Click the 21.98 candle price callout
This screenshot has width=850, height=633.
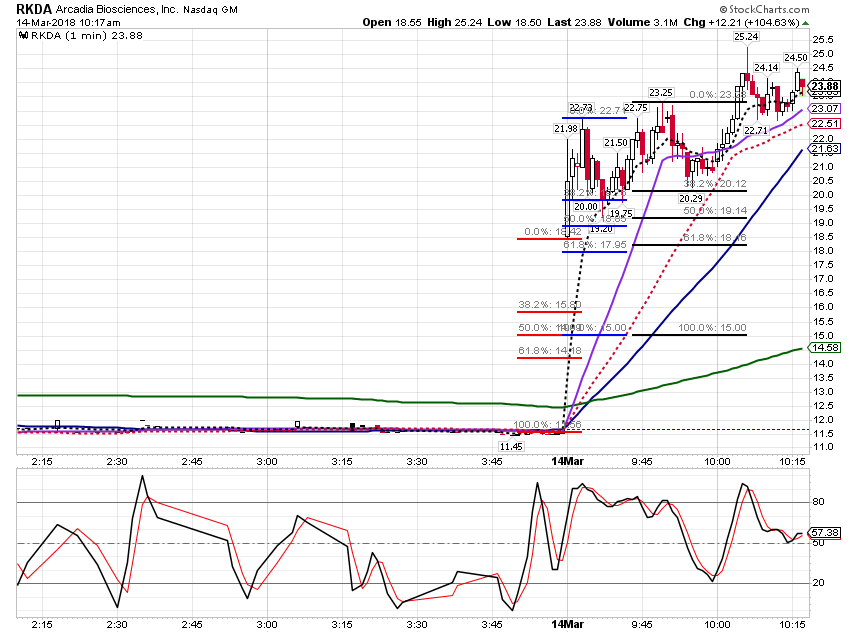click(x=565, y=128)
